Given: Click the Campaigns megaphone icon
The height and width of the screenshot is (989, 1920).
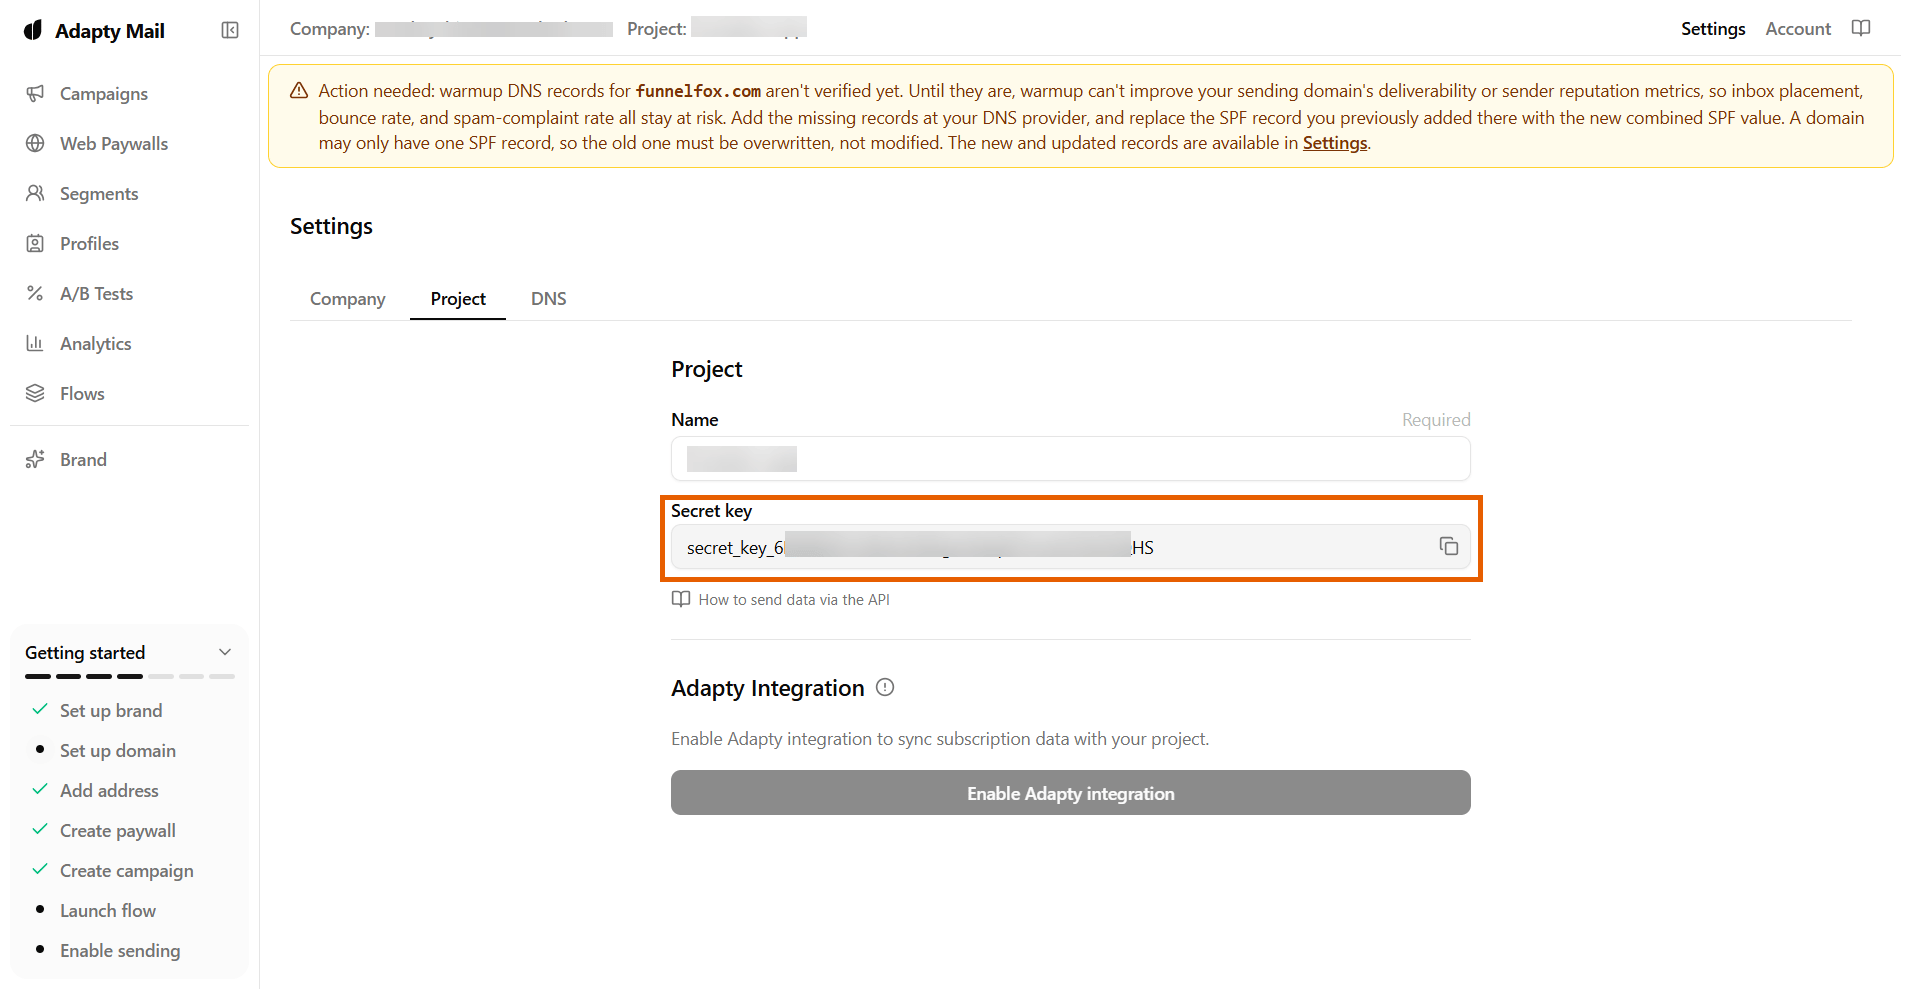Looking at the screenshot, I should (35, 93).
